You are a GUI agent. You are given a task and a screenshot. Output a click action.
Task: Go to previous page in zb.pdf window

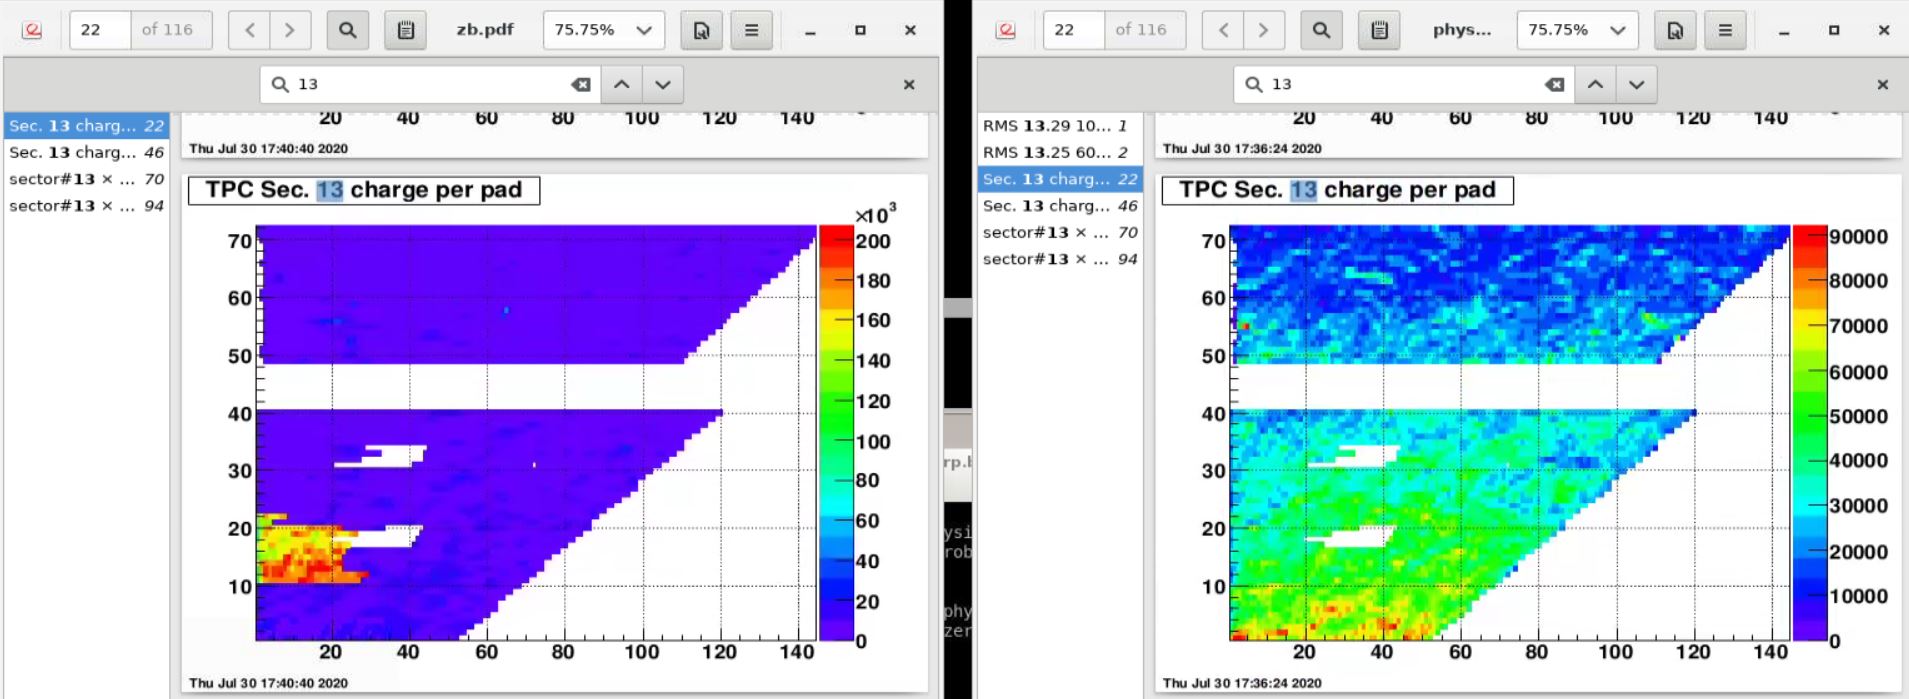click(250, 30)
